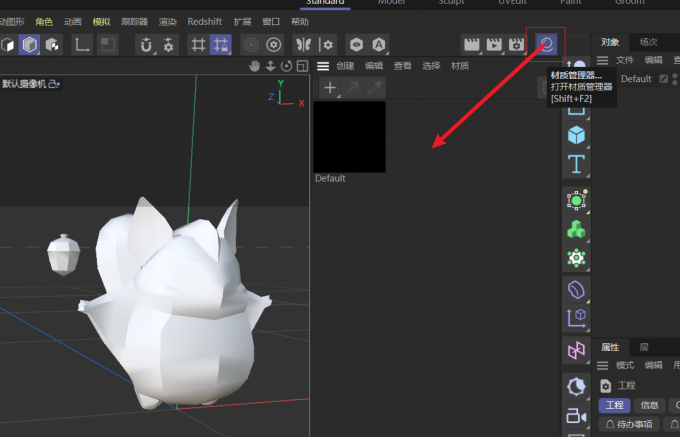Click the material apply arrow icon
680x437 pixels.
352,88
